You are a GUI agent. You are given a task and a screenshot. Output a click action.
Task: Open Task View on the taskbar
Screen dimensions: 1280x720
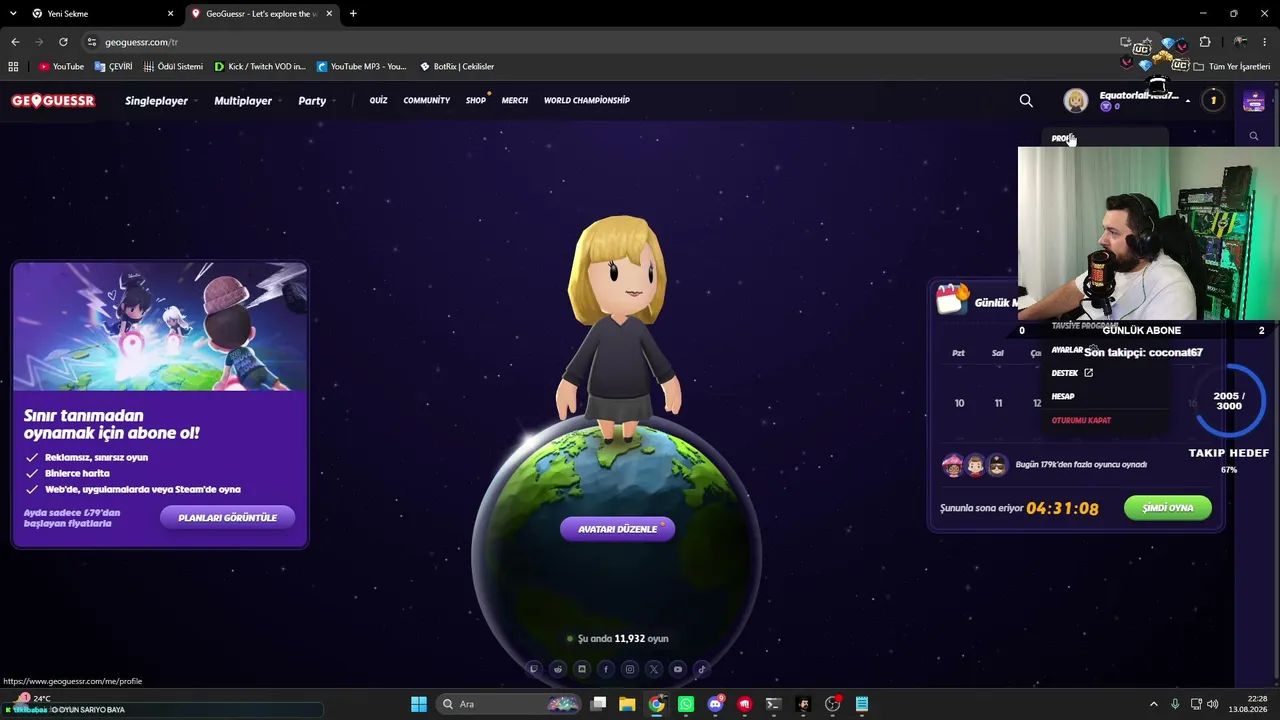pos(598,704)
